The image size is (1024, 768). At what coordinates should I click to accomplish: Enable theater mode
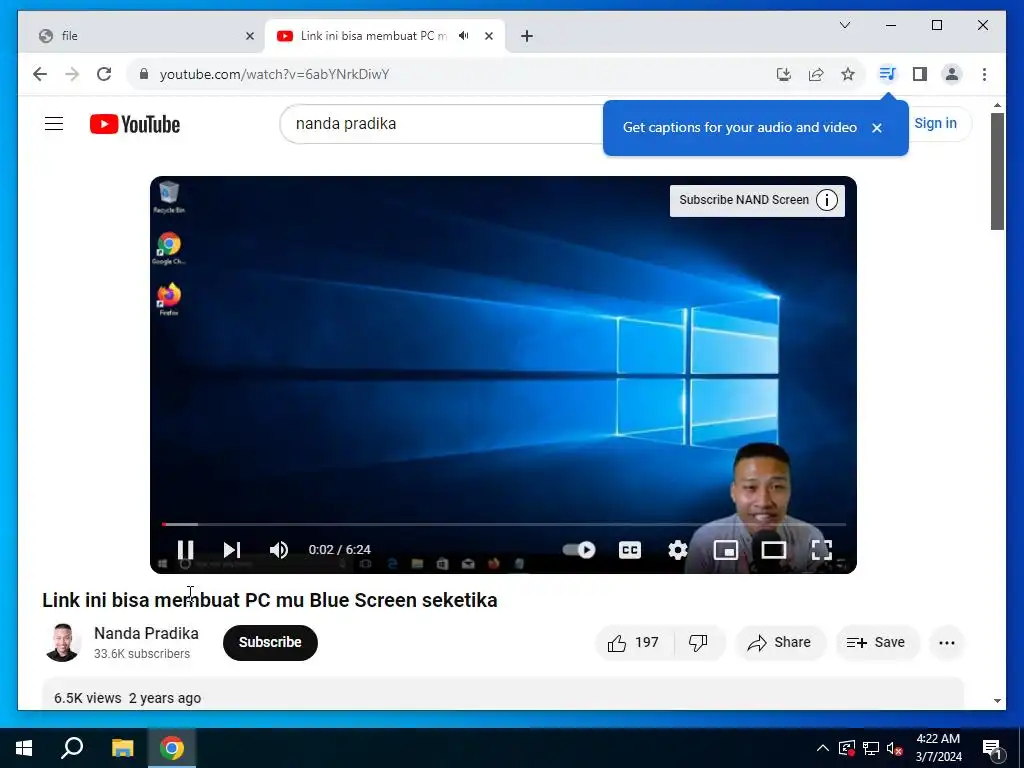point(773,550)
